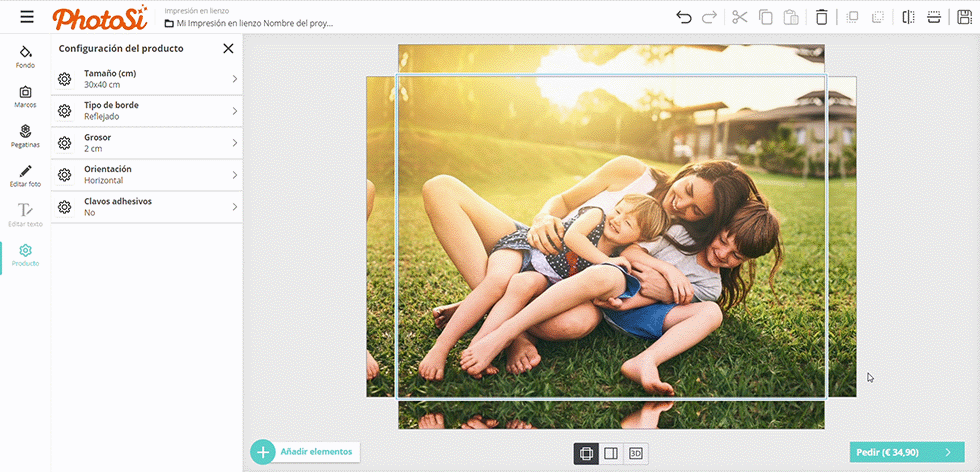Bring the element to front
Viewport: 980px width, 472px height.
pyautogui.click(x=852, y=17)
